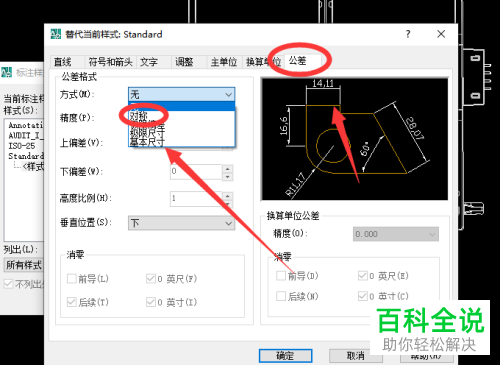Viewport: 500px width, 365px height.
Task: Click the AutoCAD icon in the dialog title
Action: pos(56,34)
